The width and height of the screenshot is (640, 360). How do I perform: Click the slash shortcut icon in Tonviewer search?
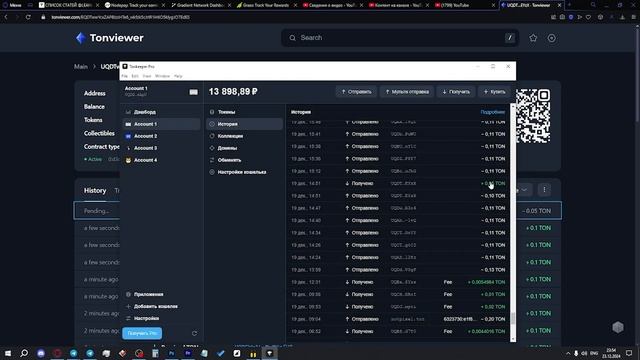[510, 38]
